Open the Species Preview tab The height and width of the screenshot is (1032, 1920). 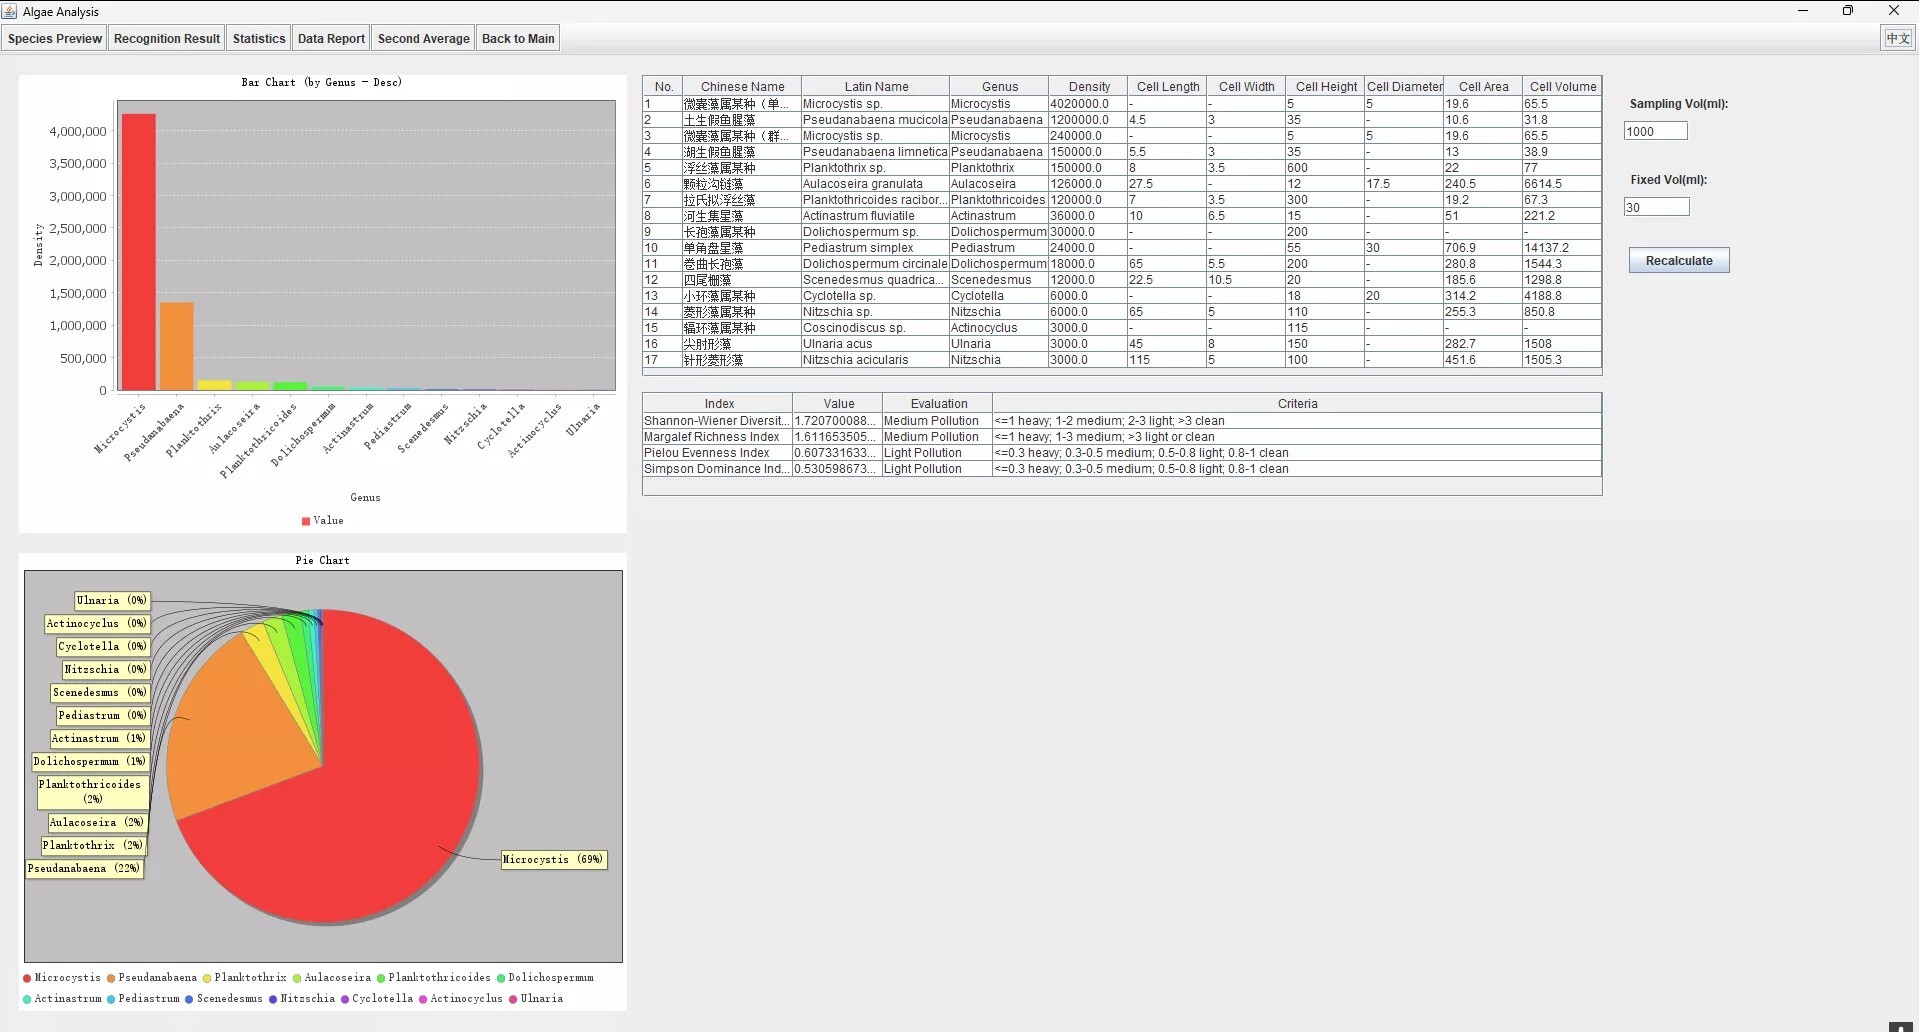click(55, 39)
